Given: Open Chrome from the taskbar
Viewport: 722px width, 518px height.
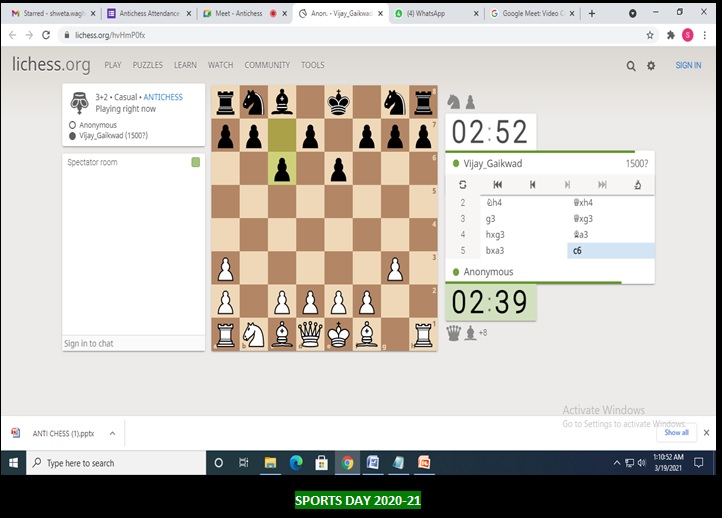Looking at the screenshot, I should 348,463.
